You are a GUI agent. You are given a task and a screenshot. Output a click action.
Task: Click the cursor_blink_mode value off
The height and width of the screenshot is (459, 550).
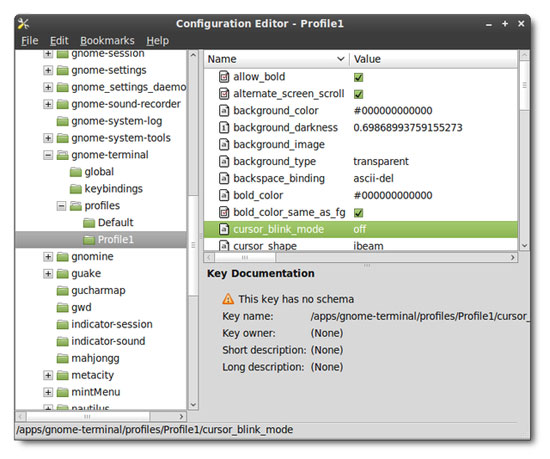pos(360,229)
